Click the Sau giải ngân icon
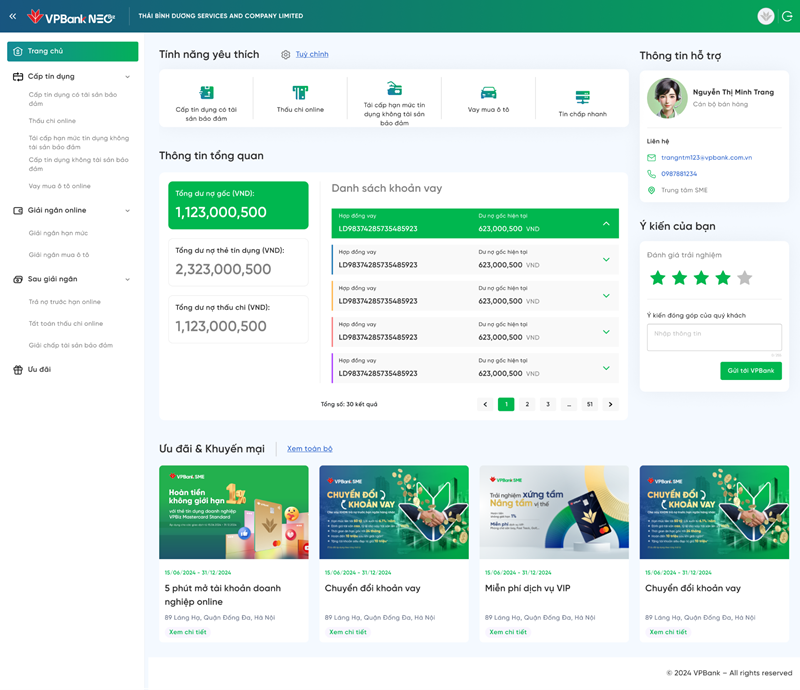Screen dimensions: 800x690 18,279
